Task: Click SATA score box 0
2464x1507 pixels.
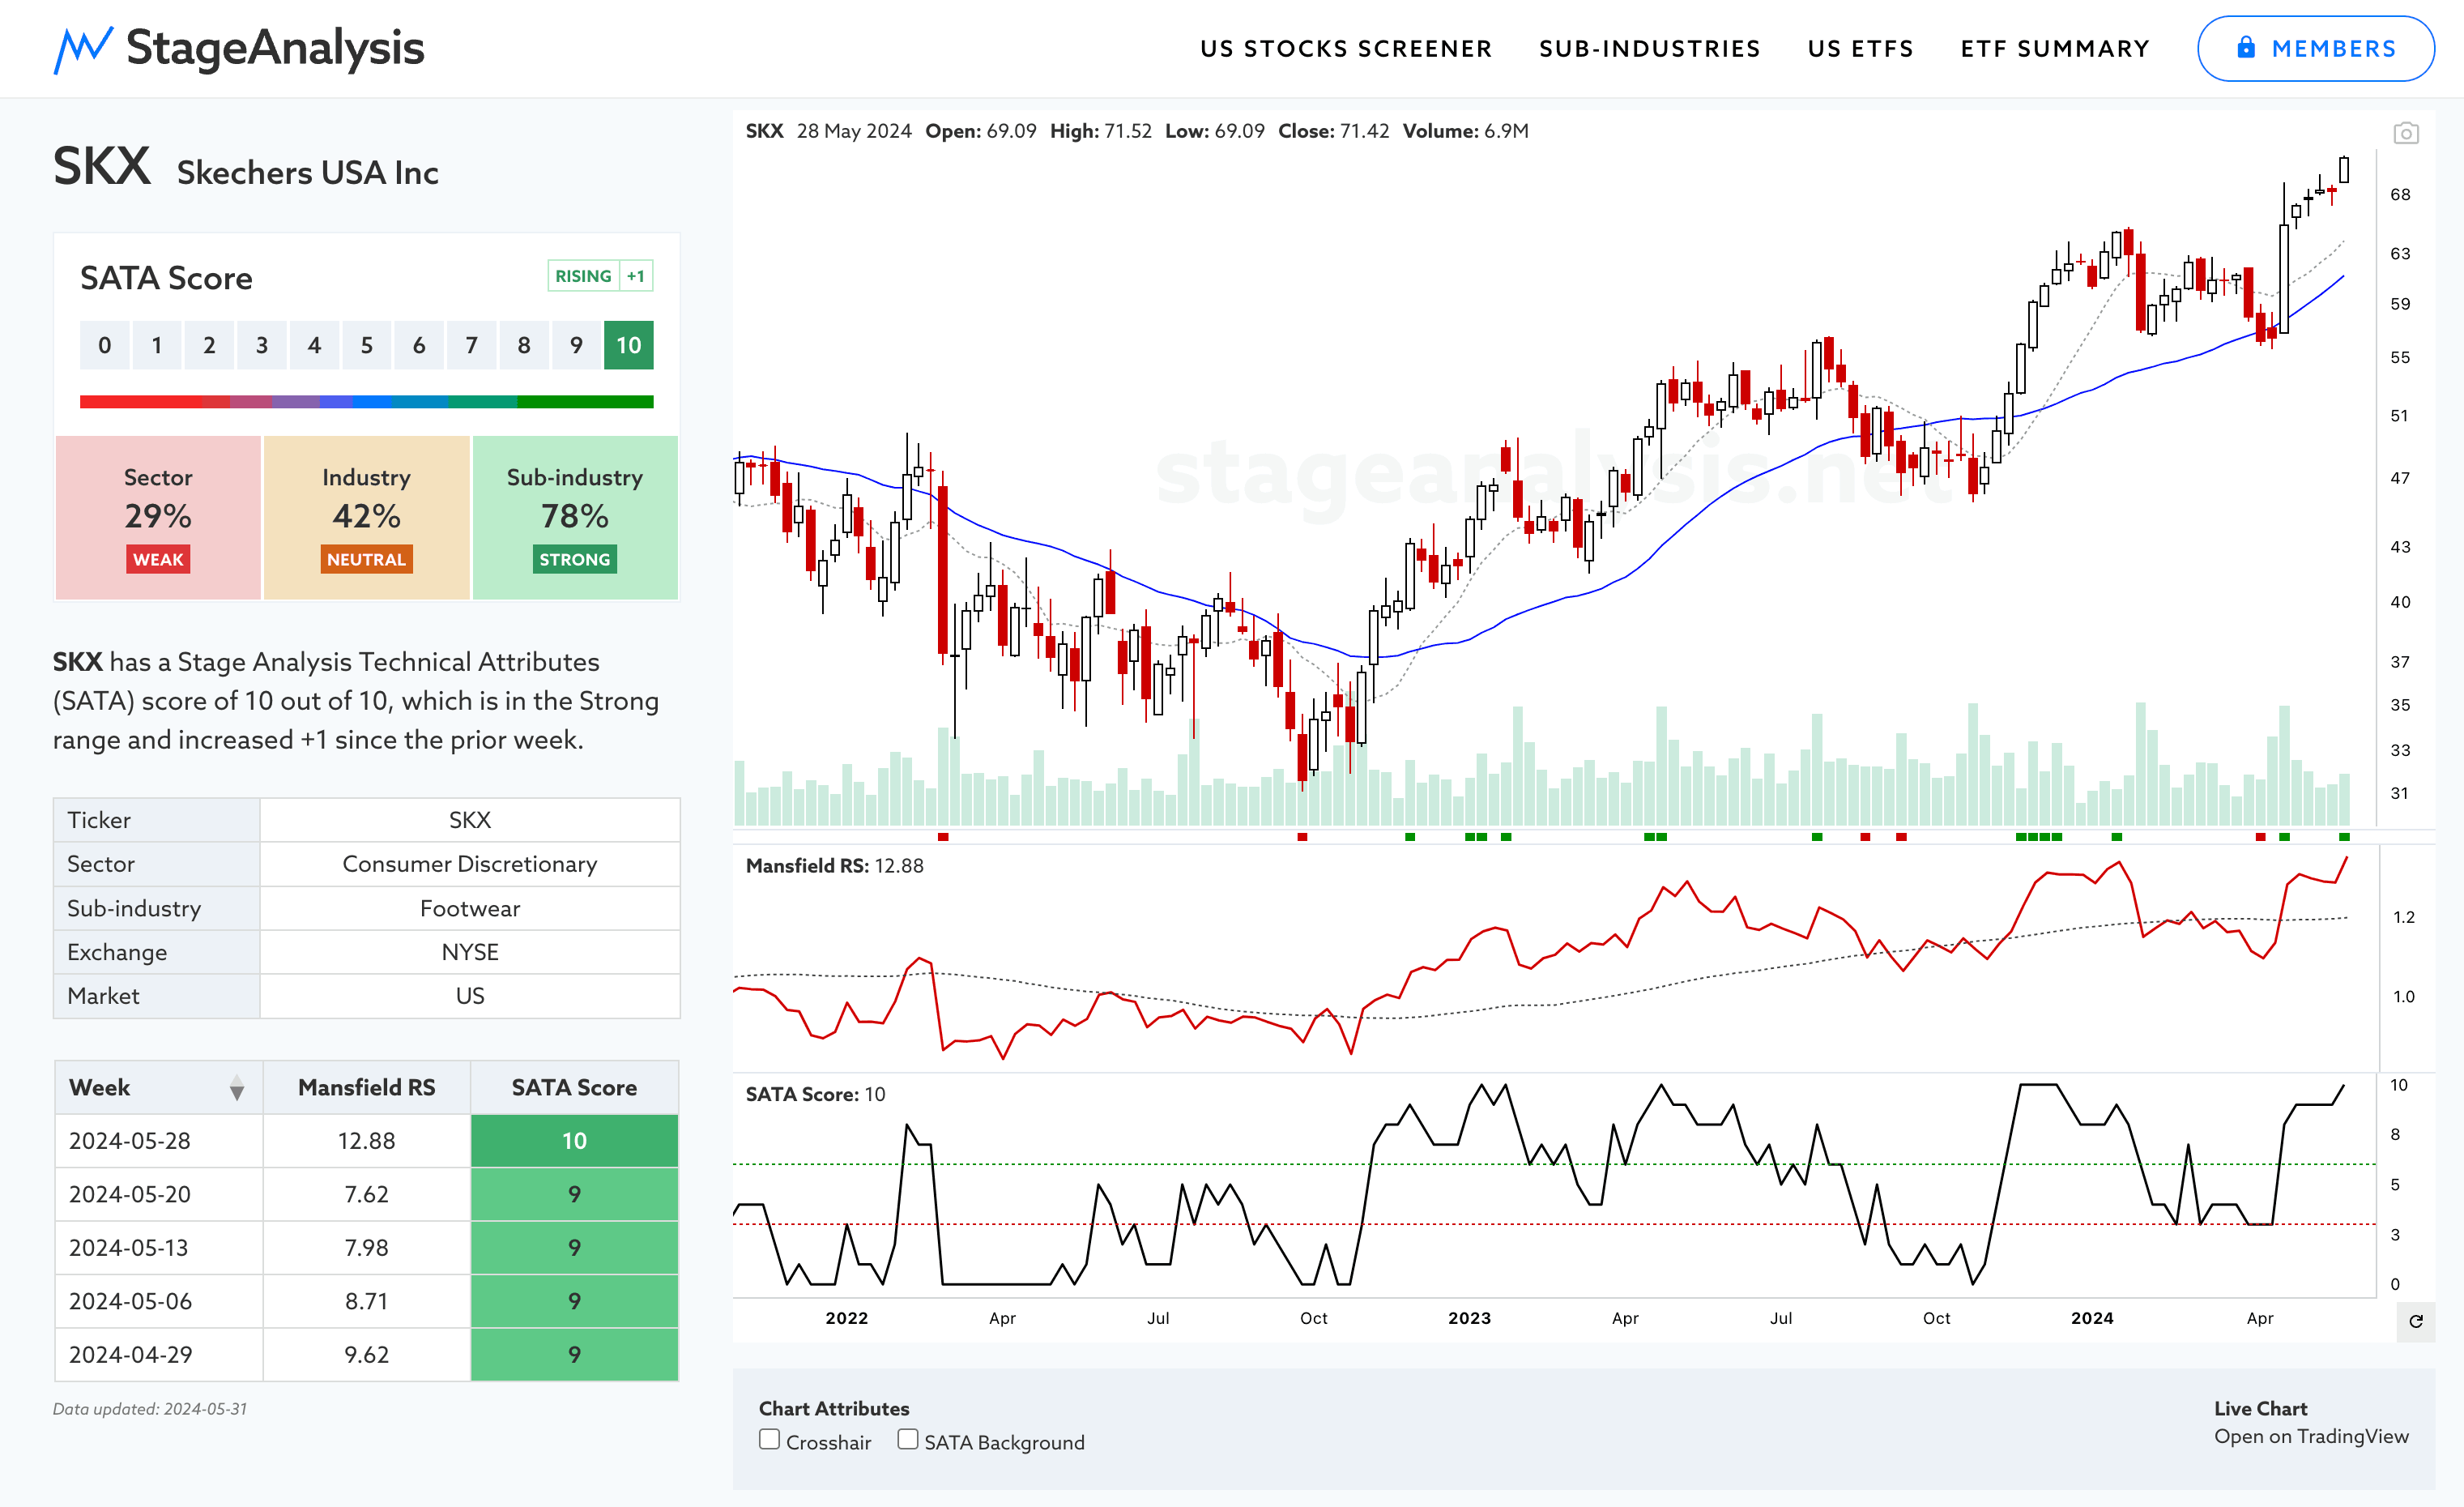Action: pos(105,345)
